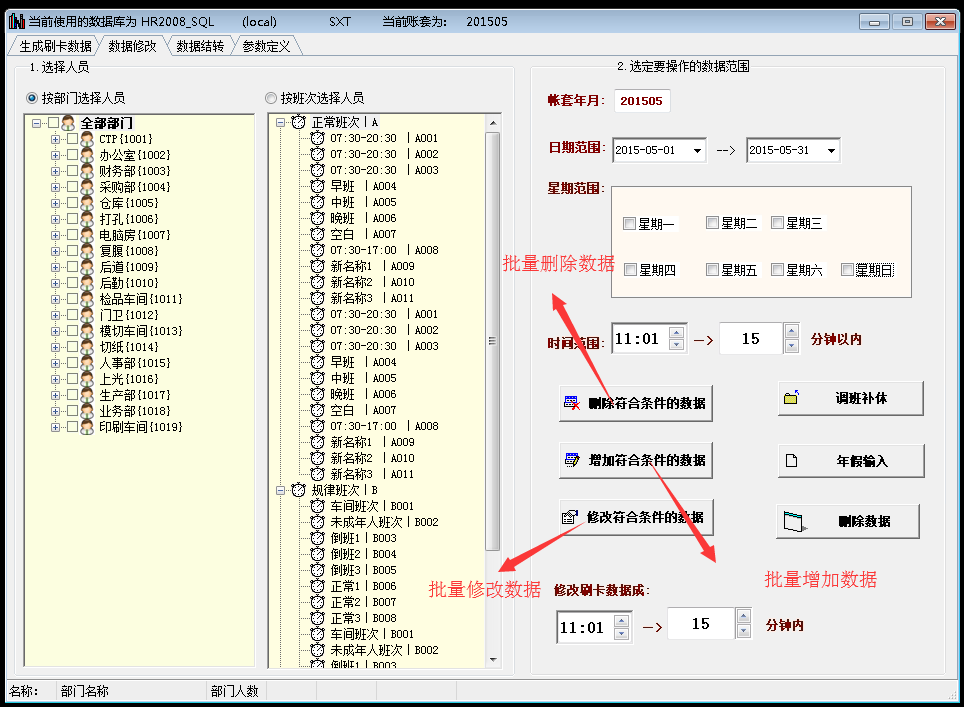
Task: Click the clock icon for 正常2 | B007
Action: click(317, 601)
